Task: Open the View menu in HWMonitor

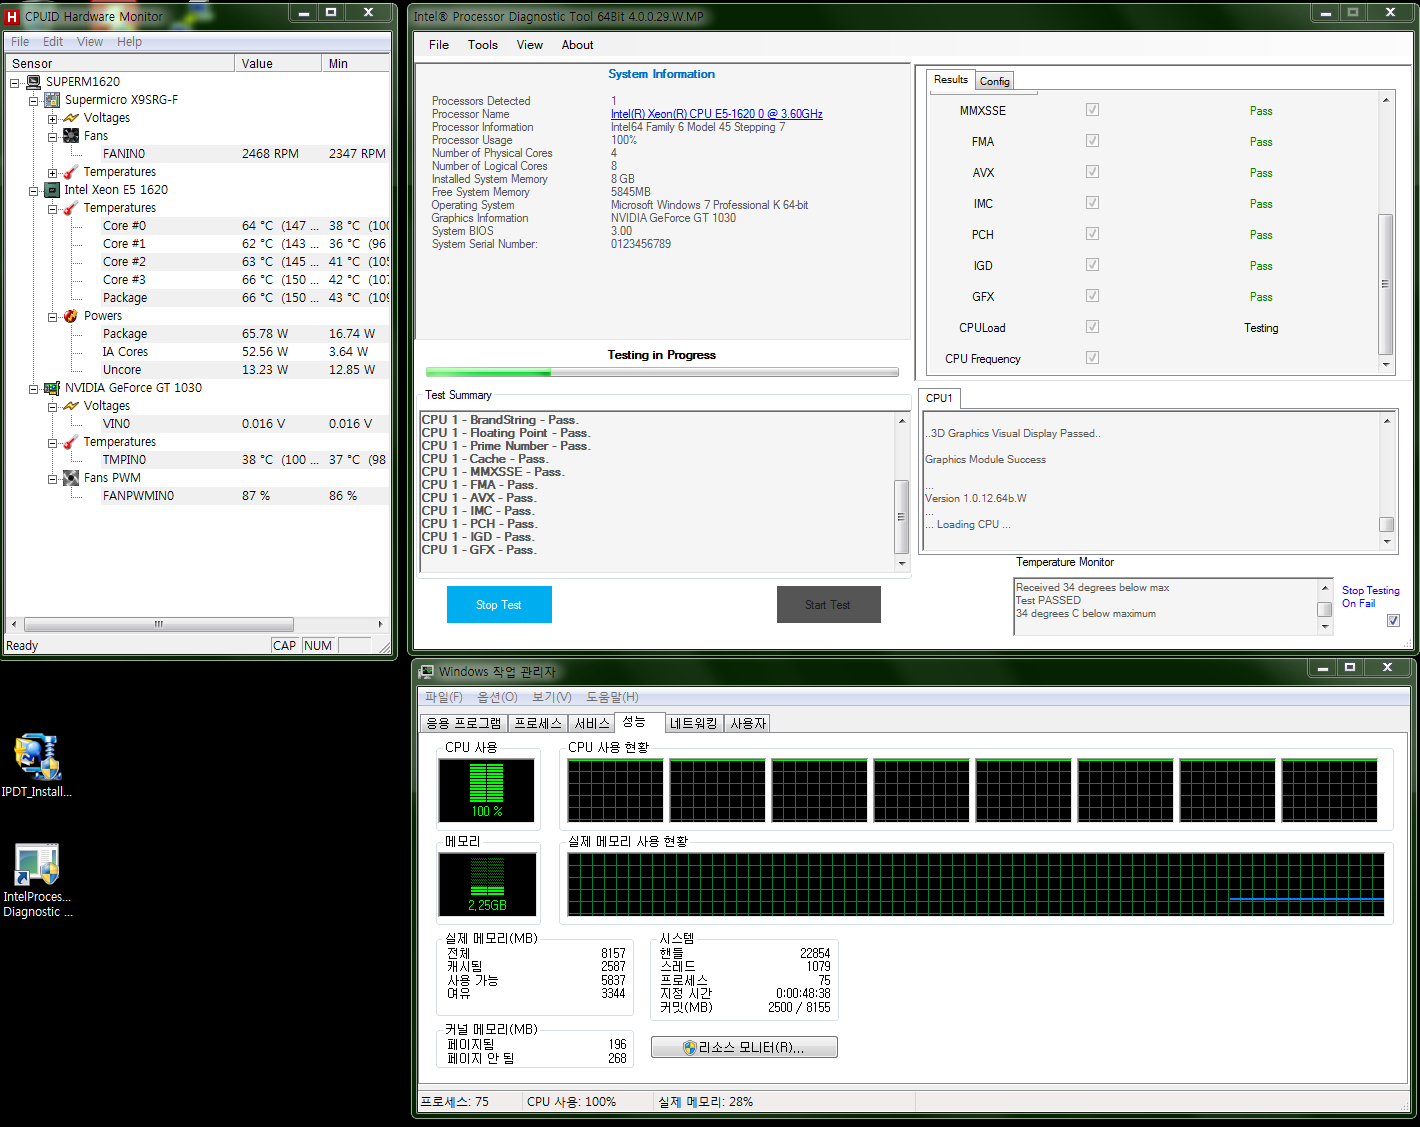Action: tap(90, 42)
